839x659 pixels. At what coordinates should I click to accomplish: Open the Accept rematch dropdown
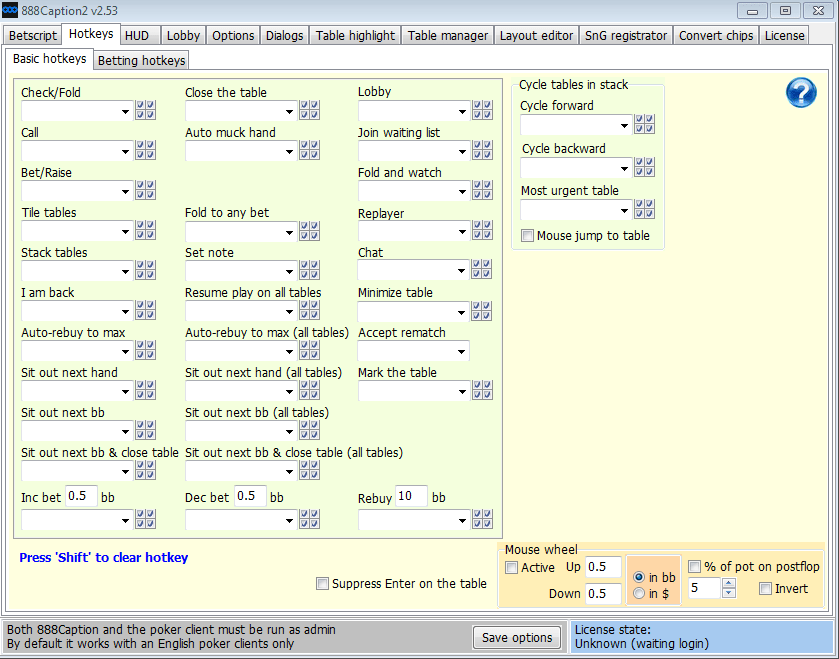click(462, 351)
